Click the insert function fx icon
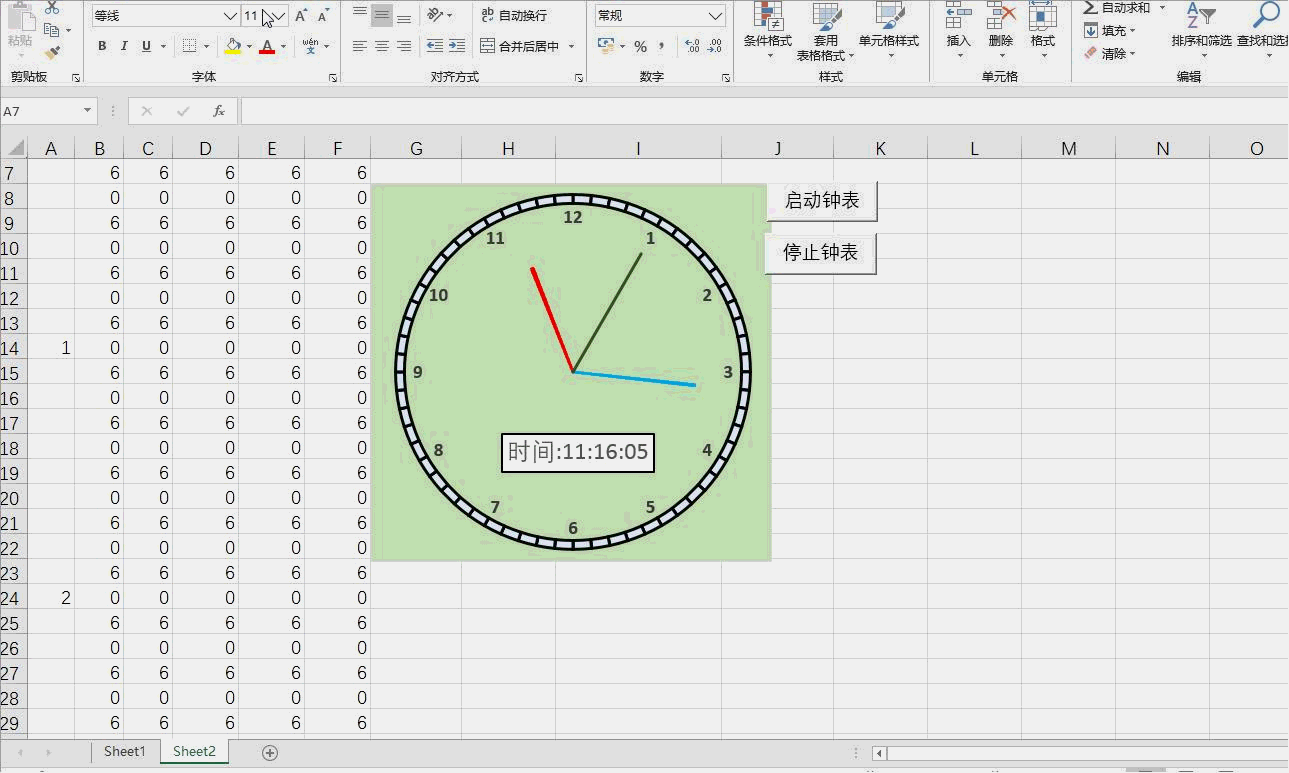The height and width of the screenshot is (773, 1289). click(219, 111)
